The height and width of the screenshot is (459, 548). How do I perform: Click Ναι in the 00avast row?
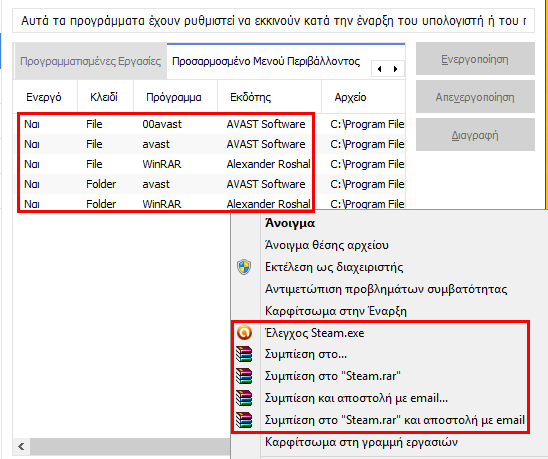[32, 124]
